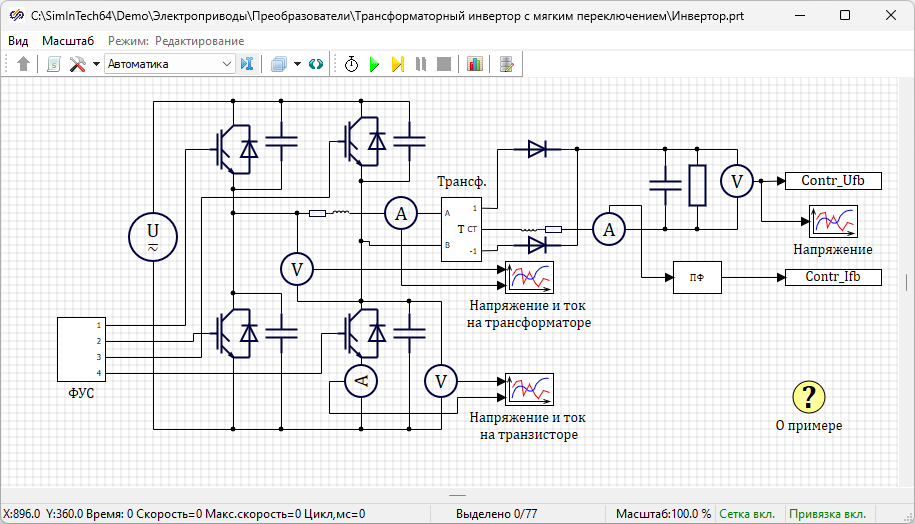This screenshot has width=915, height=524.
Task: Open the 'Масштаб' menu
Action: (x=68, y=41)
